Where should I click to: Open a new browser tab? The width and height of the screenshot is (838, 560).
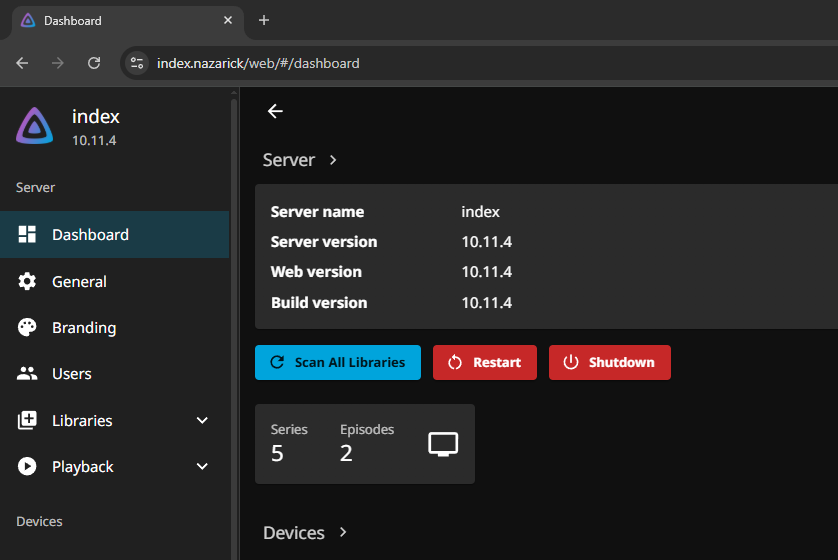point(264,20)
